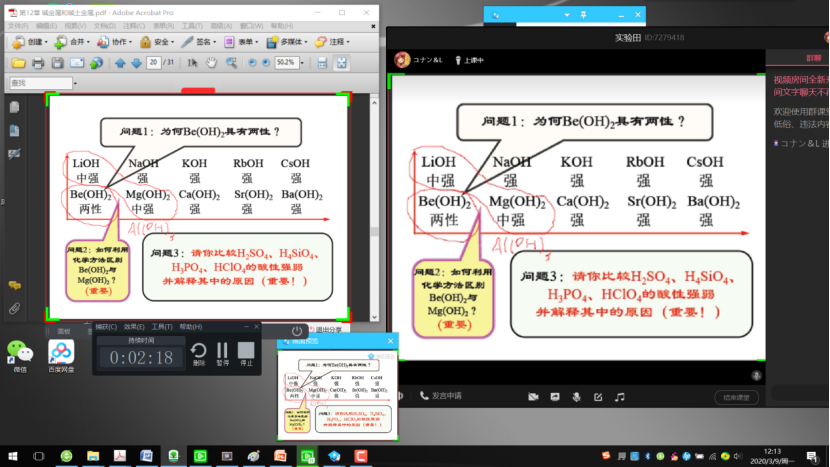Pause the screen recording
This screenshot has height=467, width=830.
pos(222,352)
